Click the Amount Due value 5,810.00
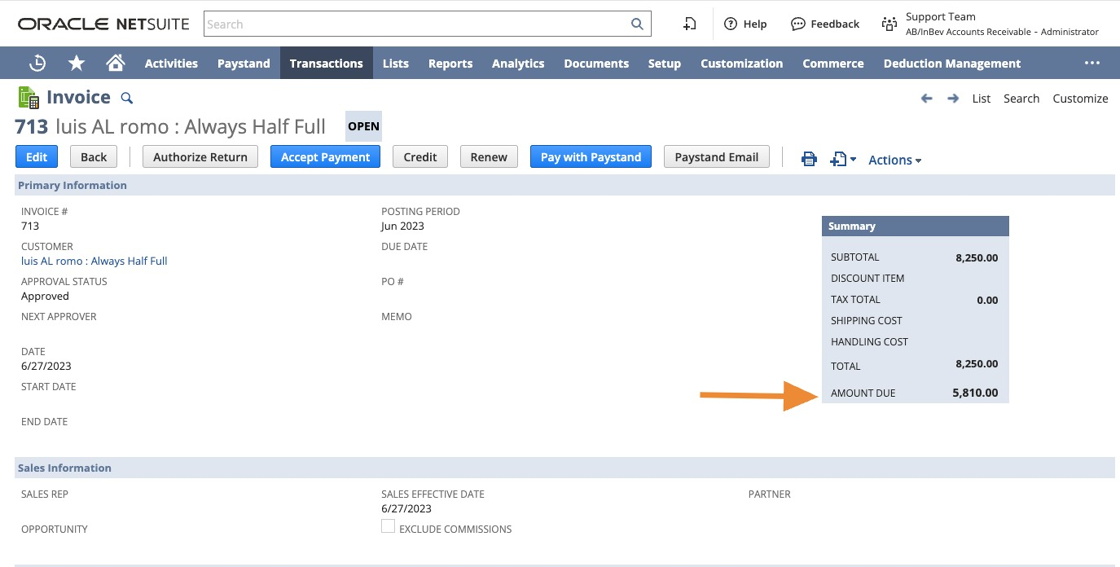This screenshot has height=567, width=1120. coord(975,393)
